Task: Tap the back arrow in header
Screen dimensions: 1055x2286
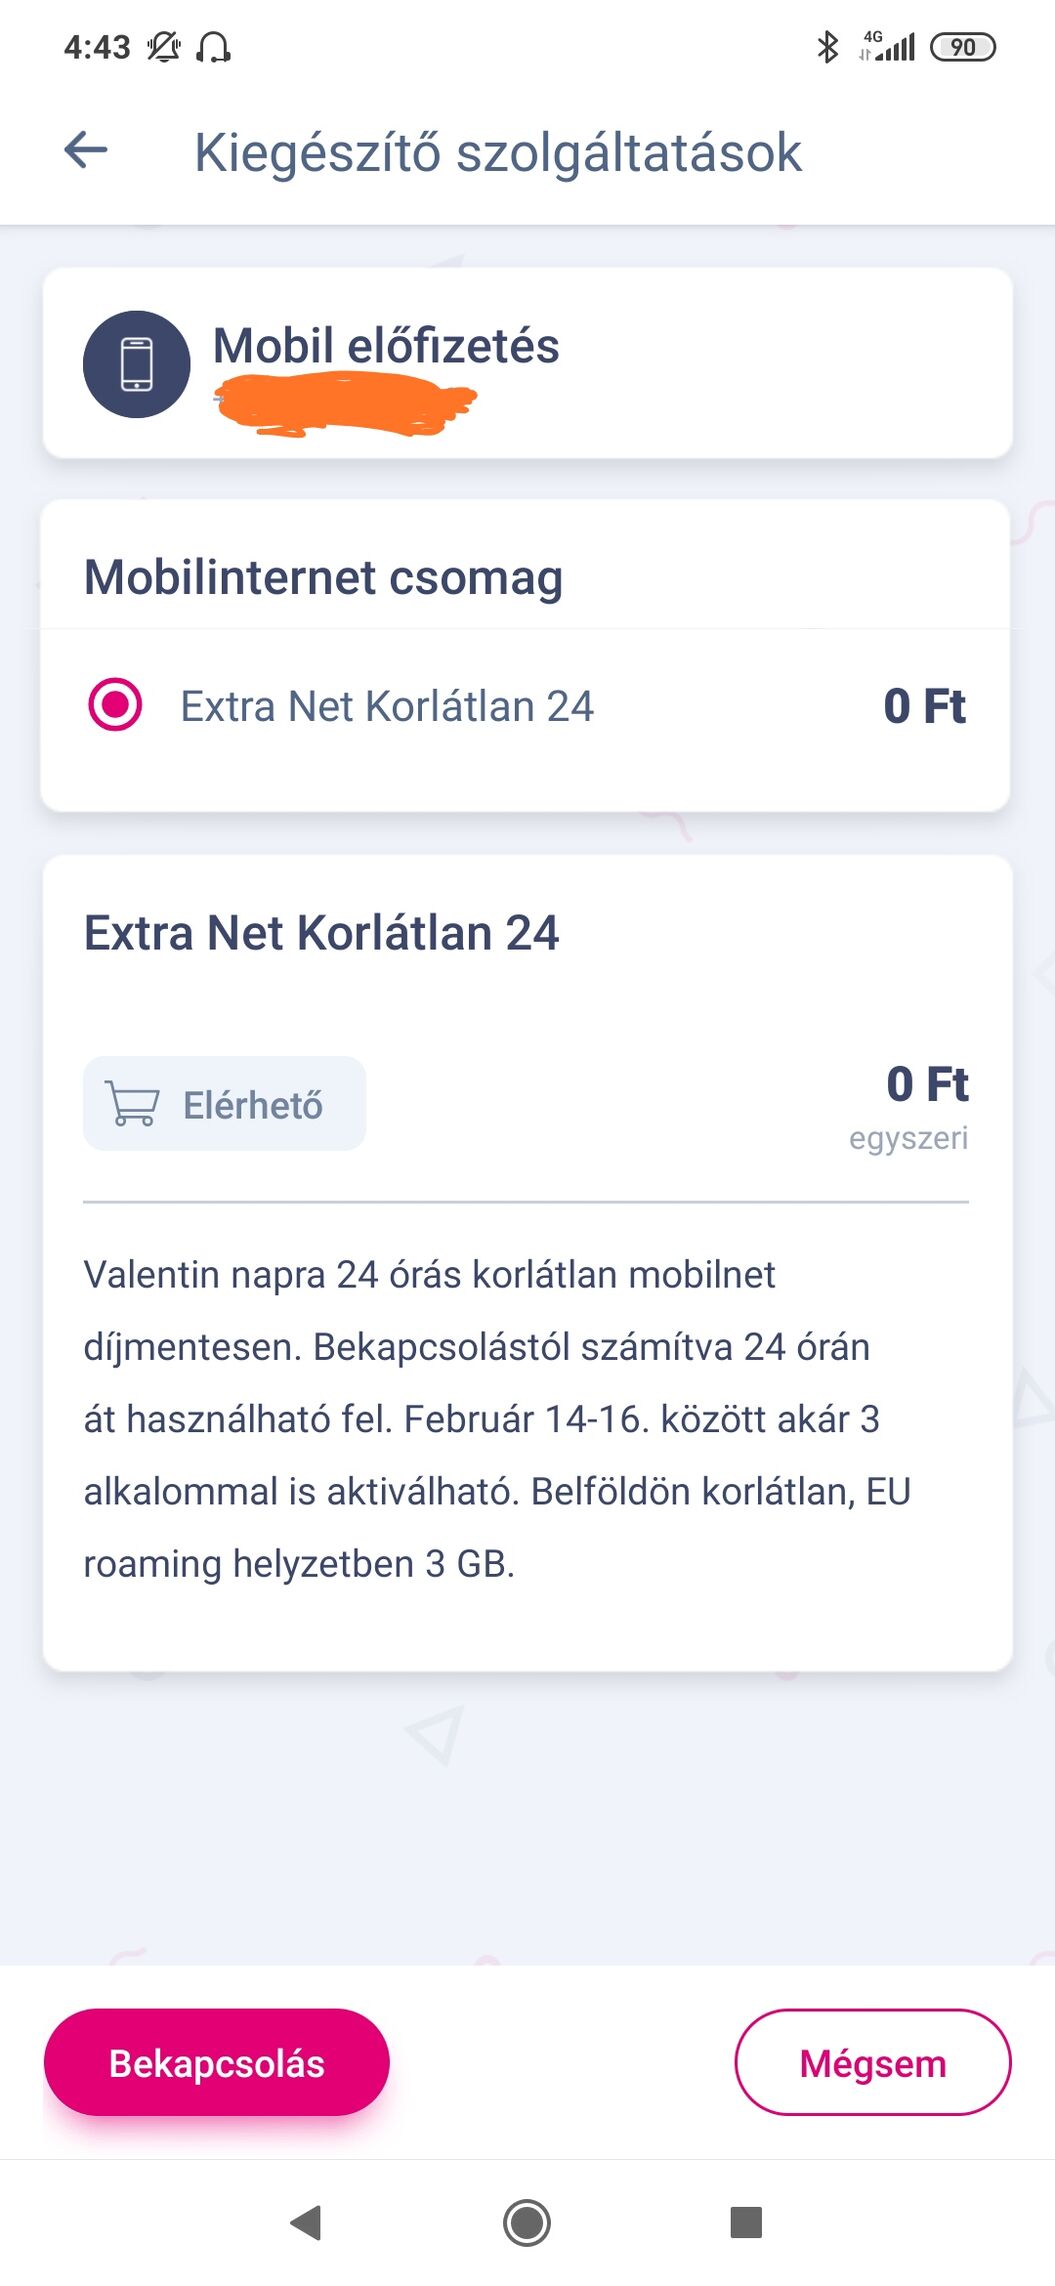Action: 86,151
